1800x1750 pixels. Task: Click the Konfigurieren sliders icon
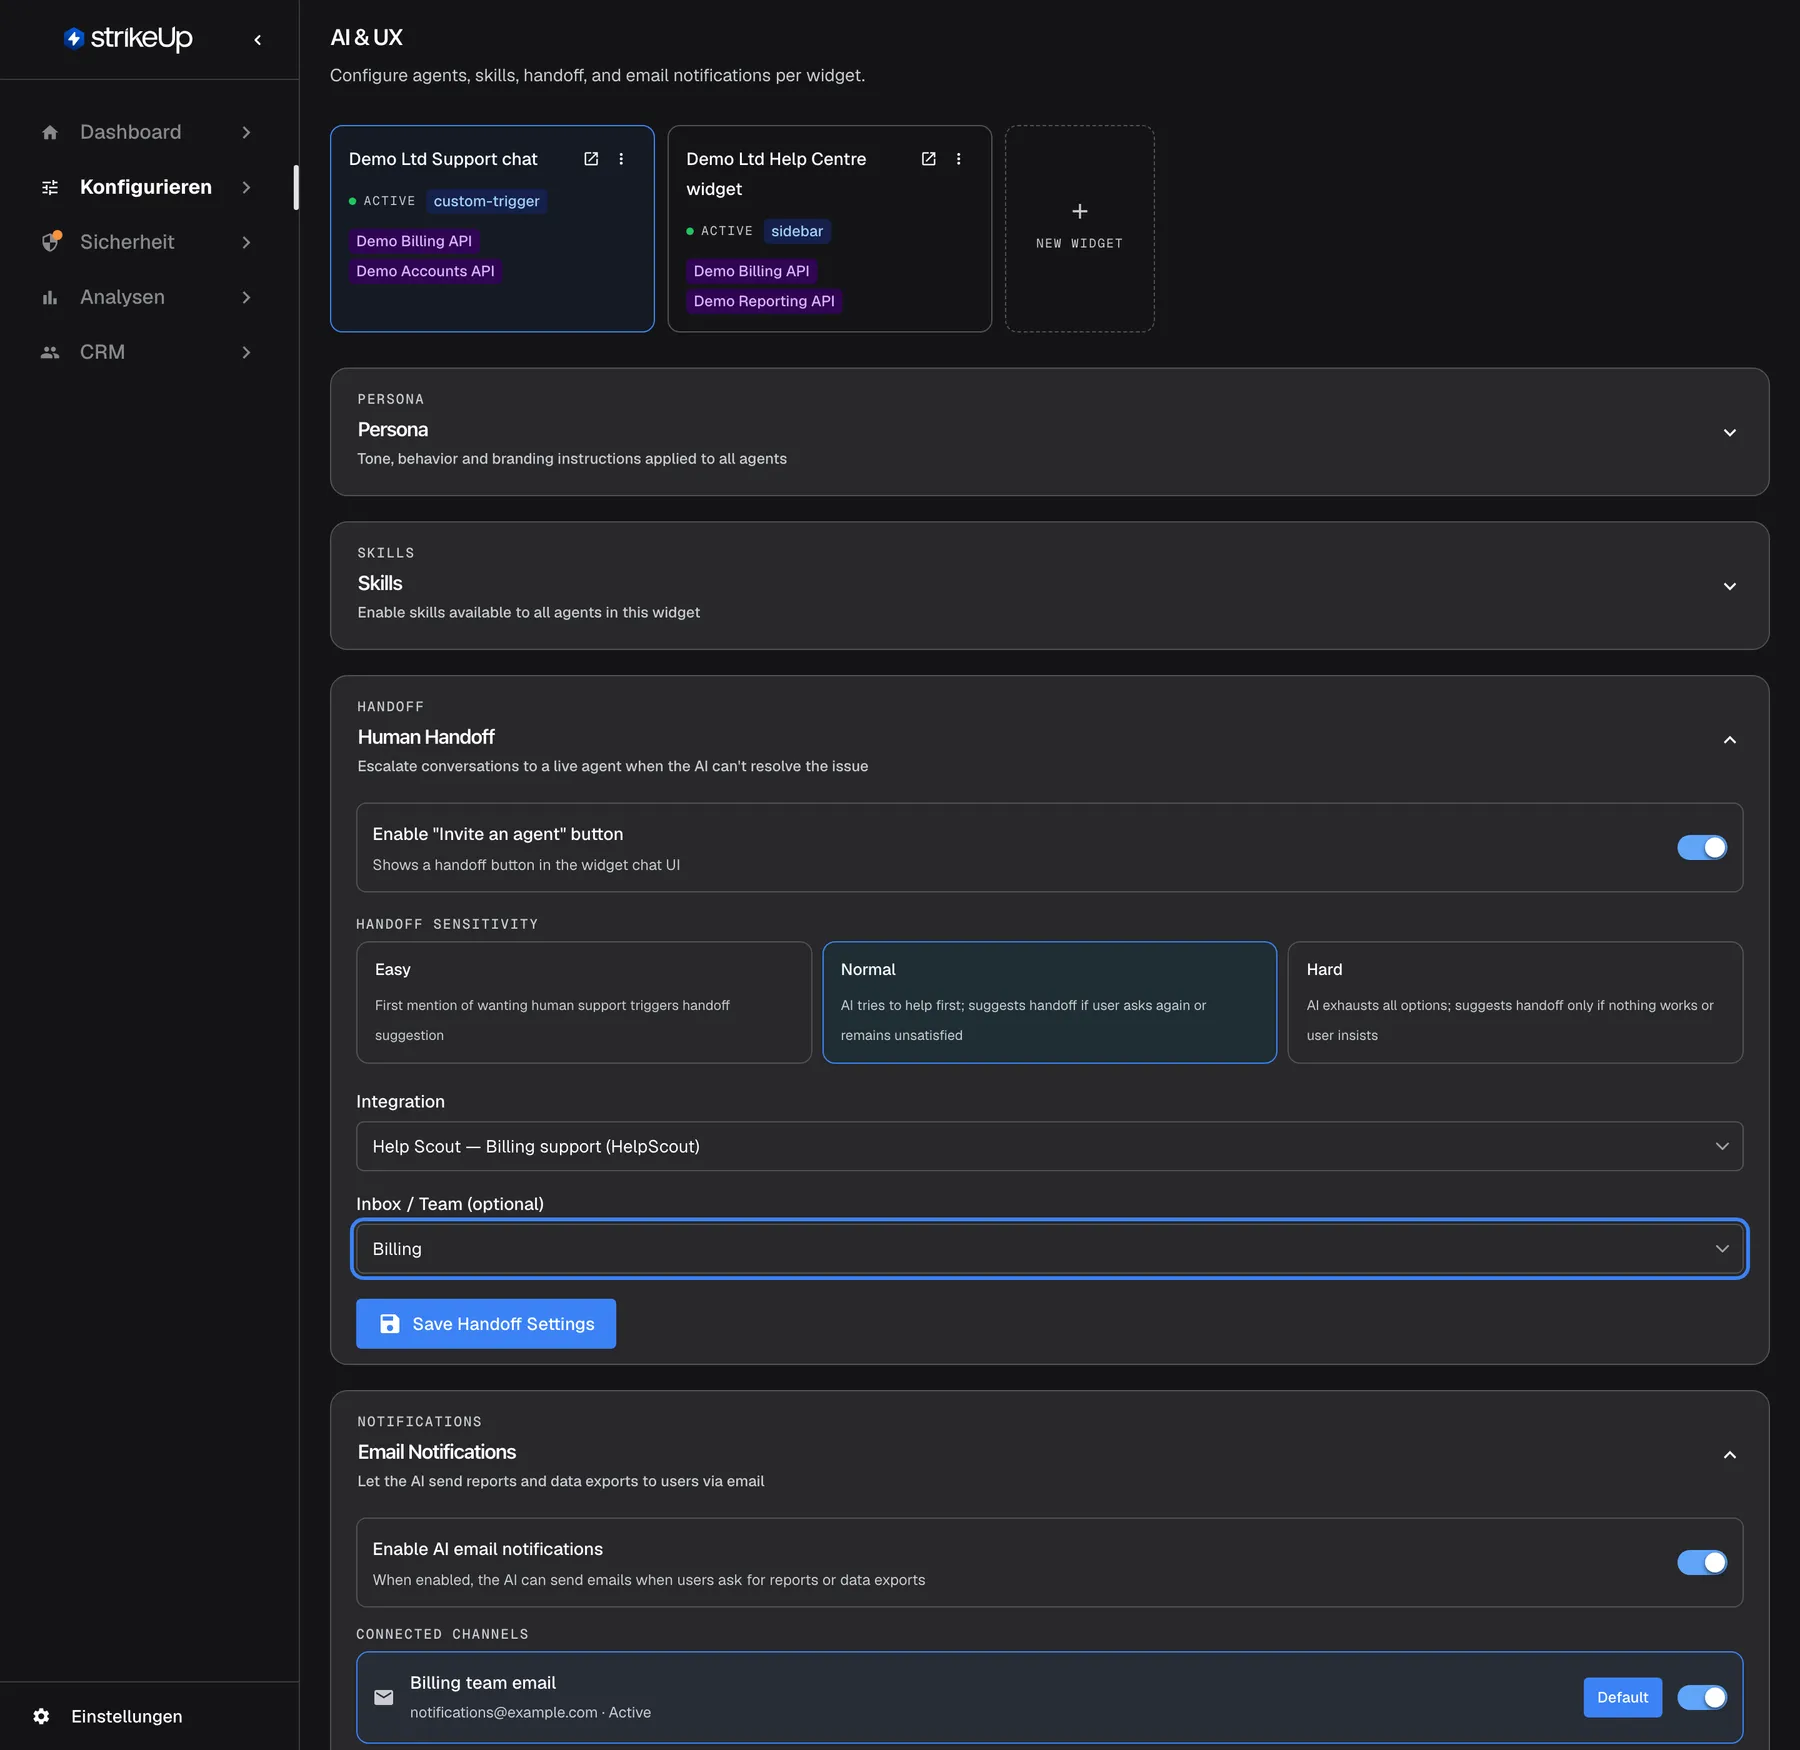pos(50,187)
